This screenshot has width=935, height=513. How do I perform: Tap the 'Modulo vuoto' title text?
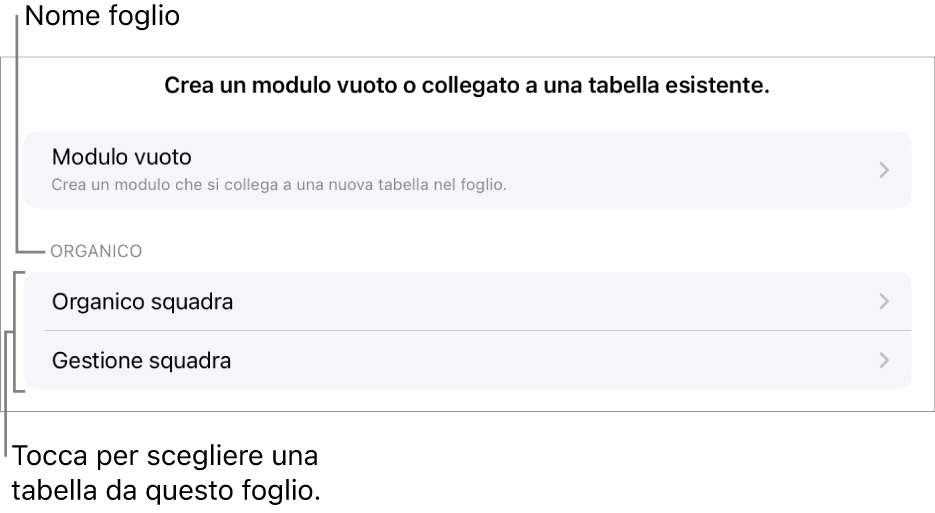pos(121,157)
